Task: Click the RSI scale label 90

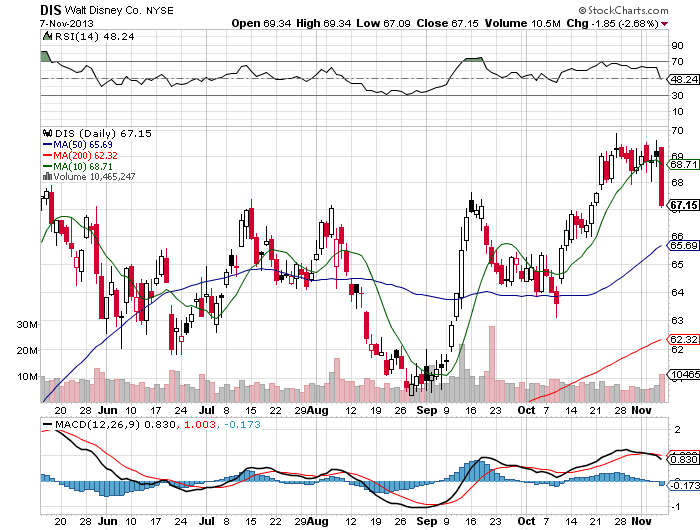Action: 677,46
